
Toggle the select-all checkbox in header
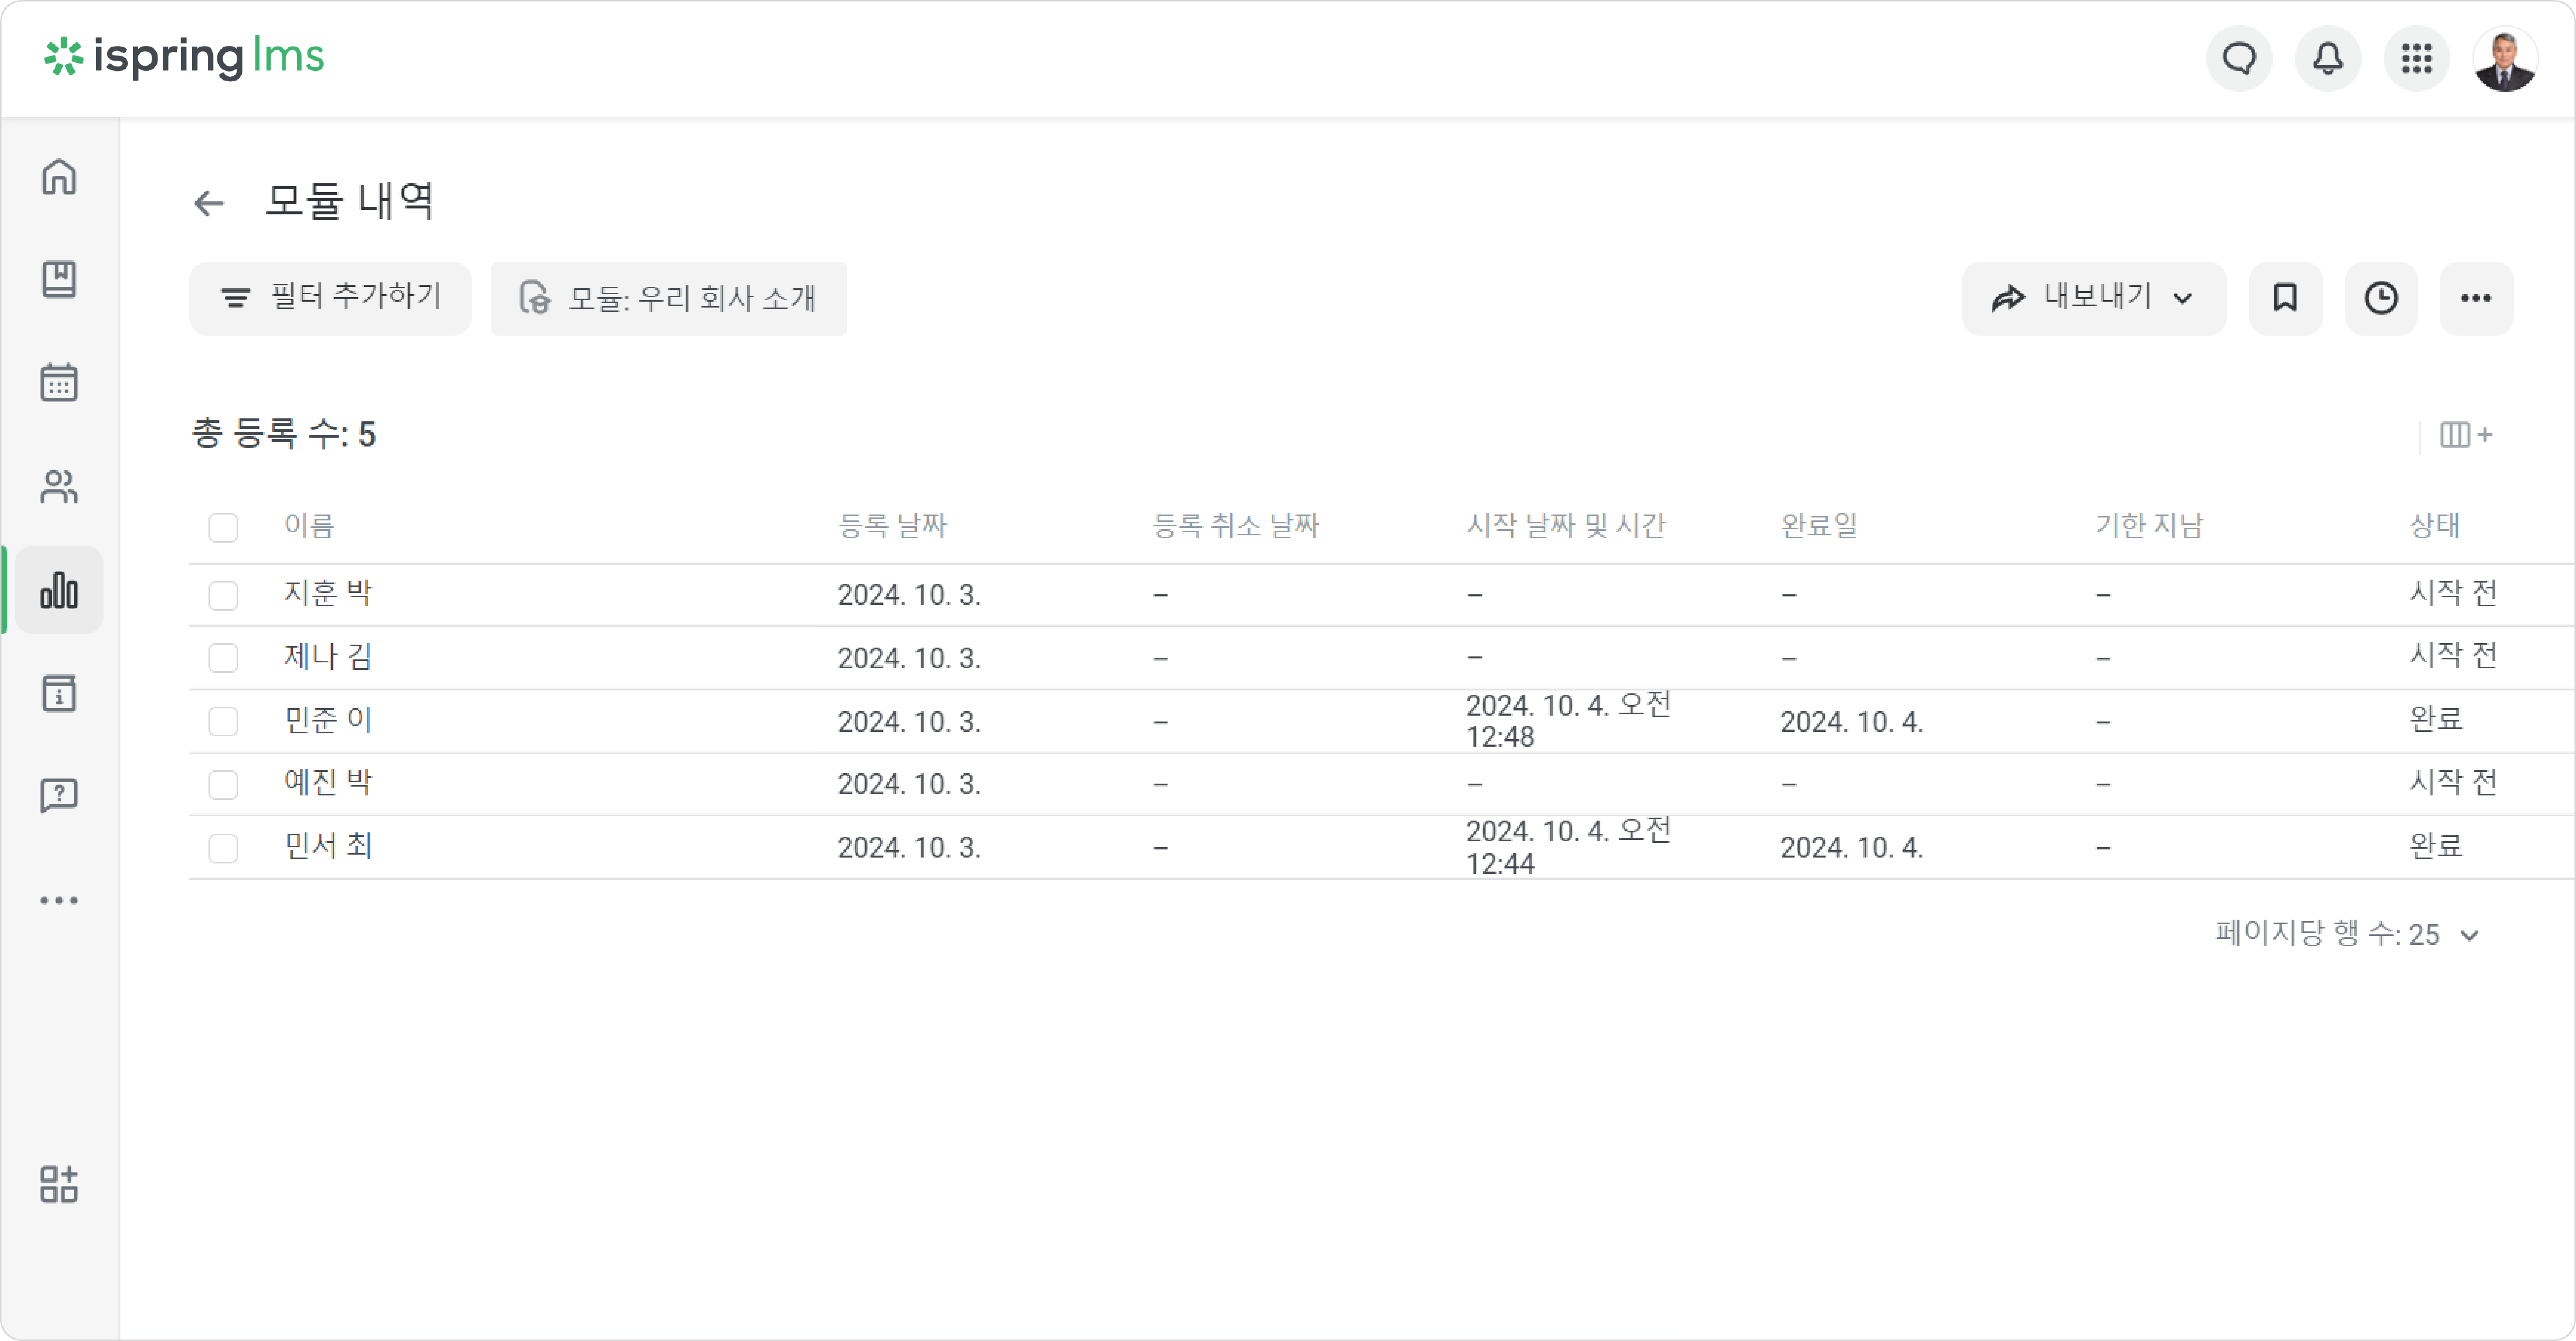223,527
